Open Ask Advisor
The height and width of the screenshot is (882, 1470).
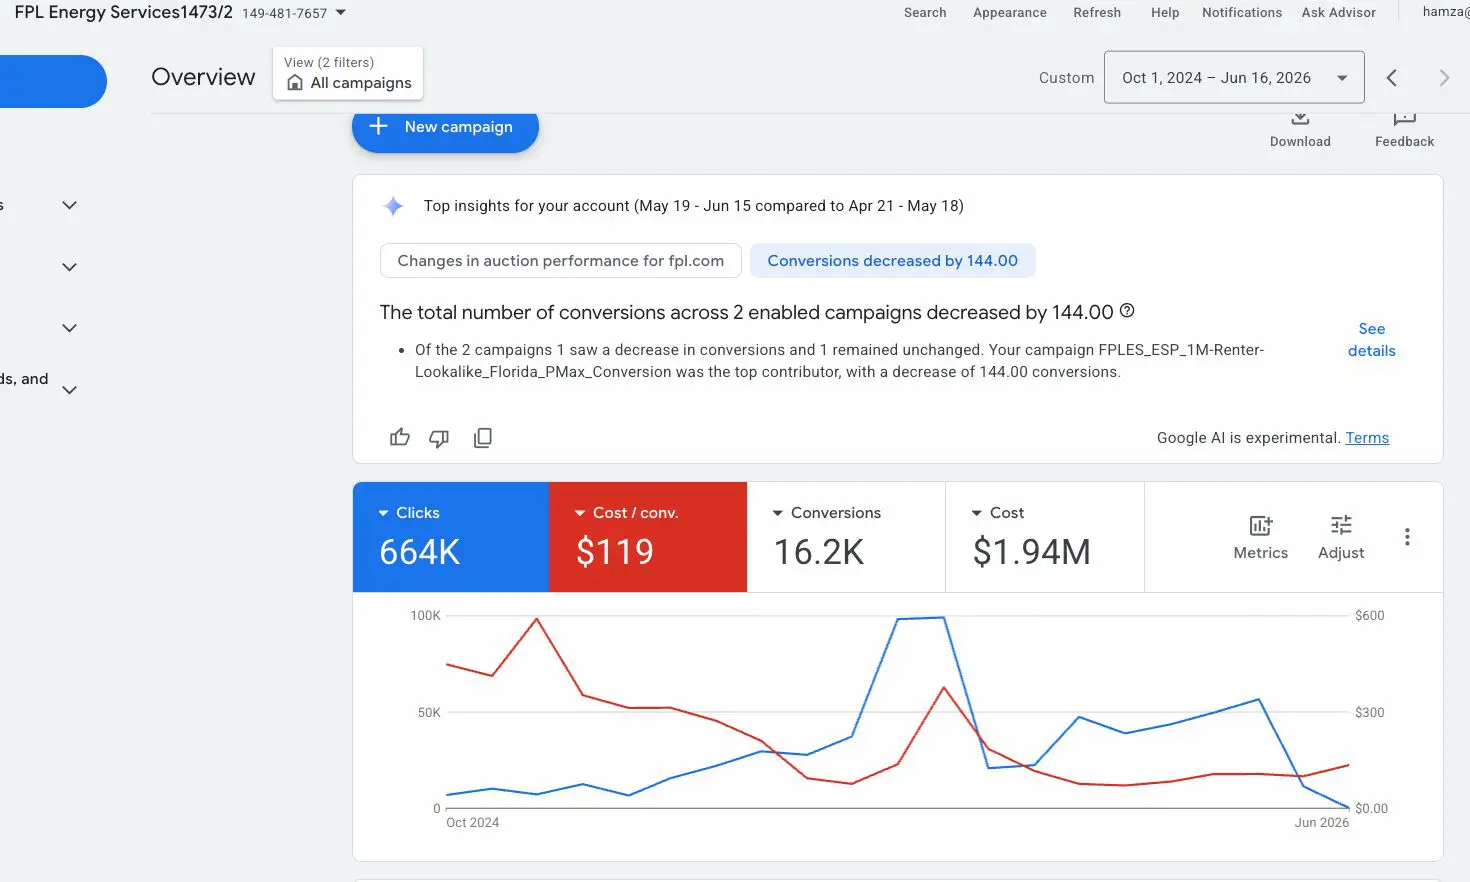(x=1338, y=13)
